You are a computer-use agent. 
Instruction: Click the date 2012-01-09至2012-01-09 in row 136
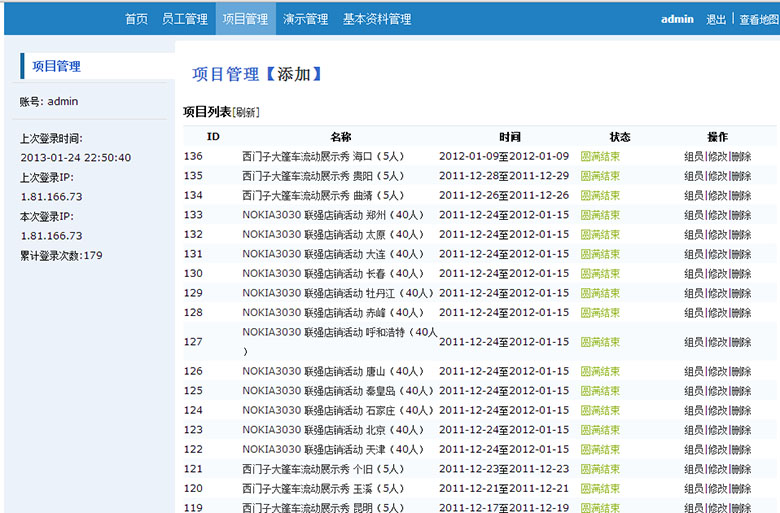pyautogui.click(x=504, y=156)
